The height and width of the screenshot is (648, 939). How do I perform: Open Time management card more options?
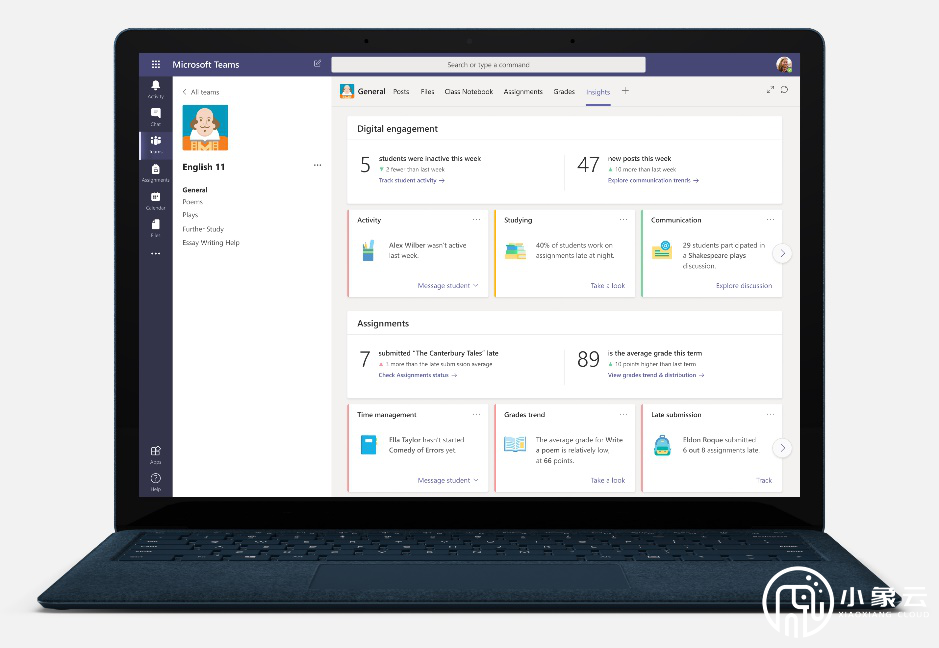click(476, 414)
